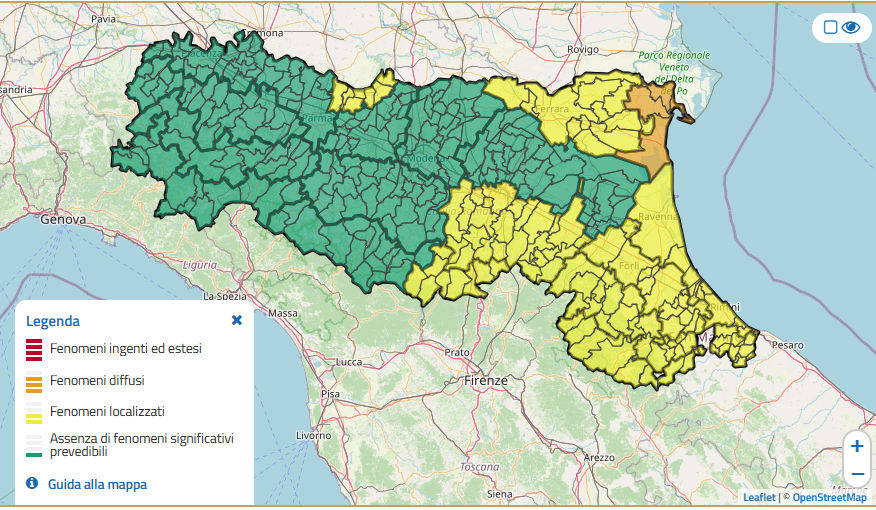Viewport: 876px width, 510px height.
Task: Open the Leaflet attribution link
Action: tap(759, 497)
